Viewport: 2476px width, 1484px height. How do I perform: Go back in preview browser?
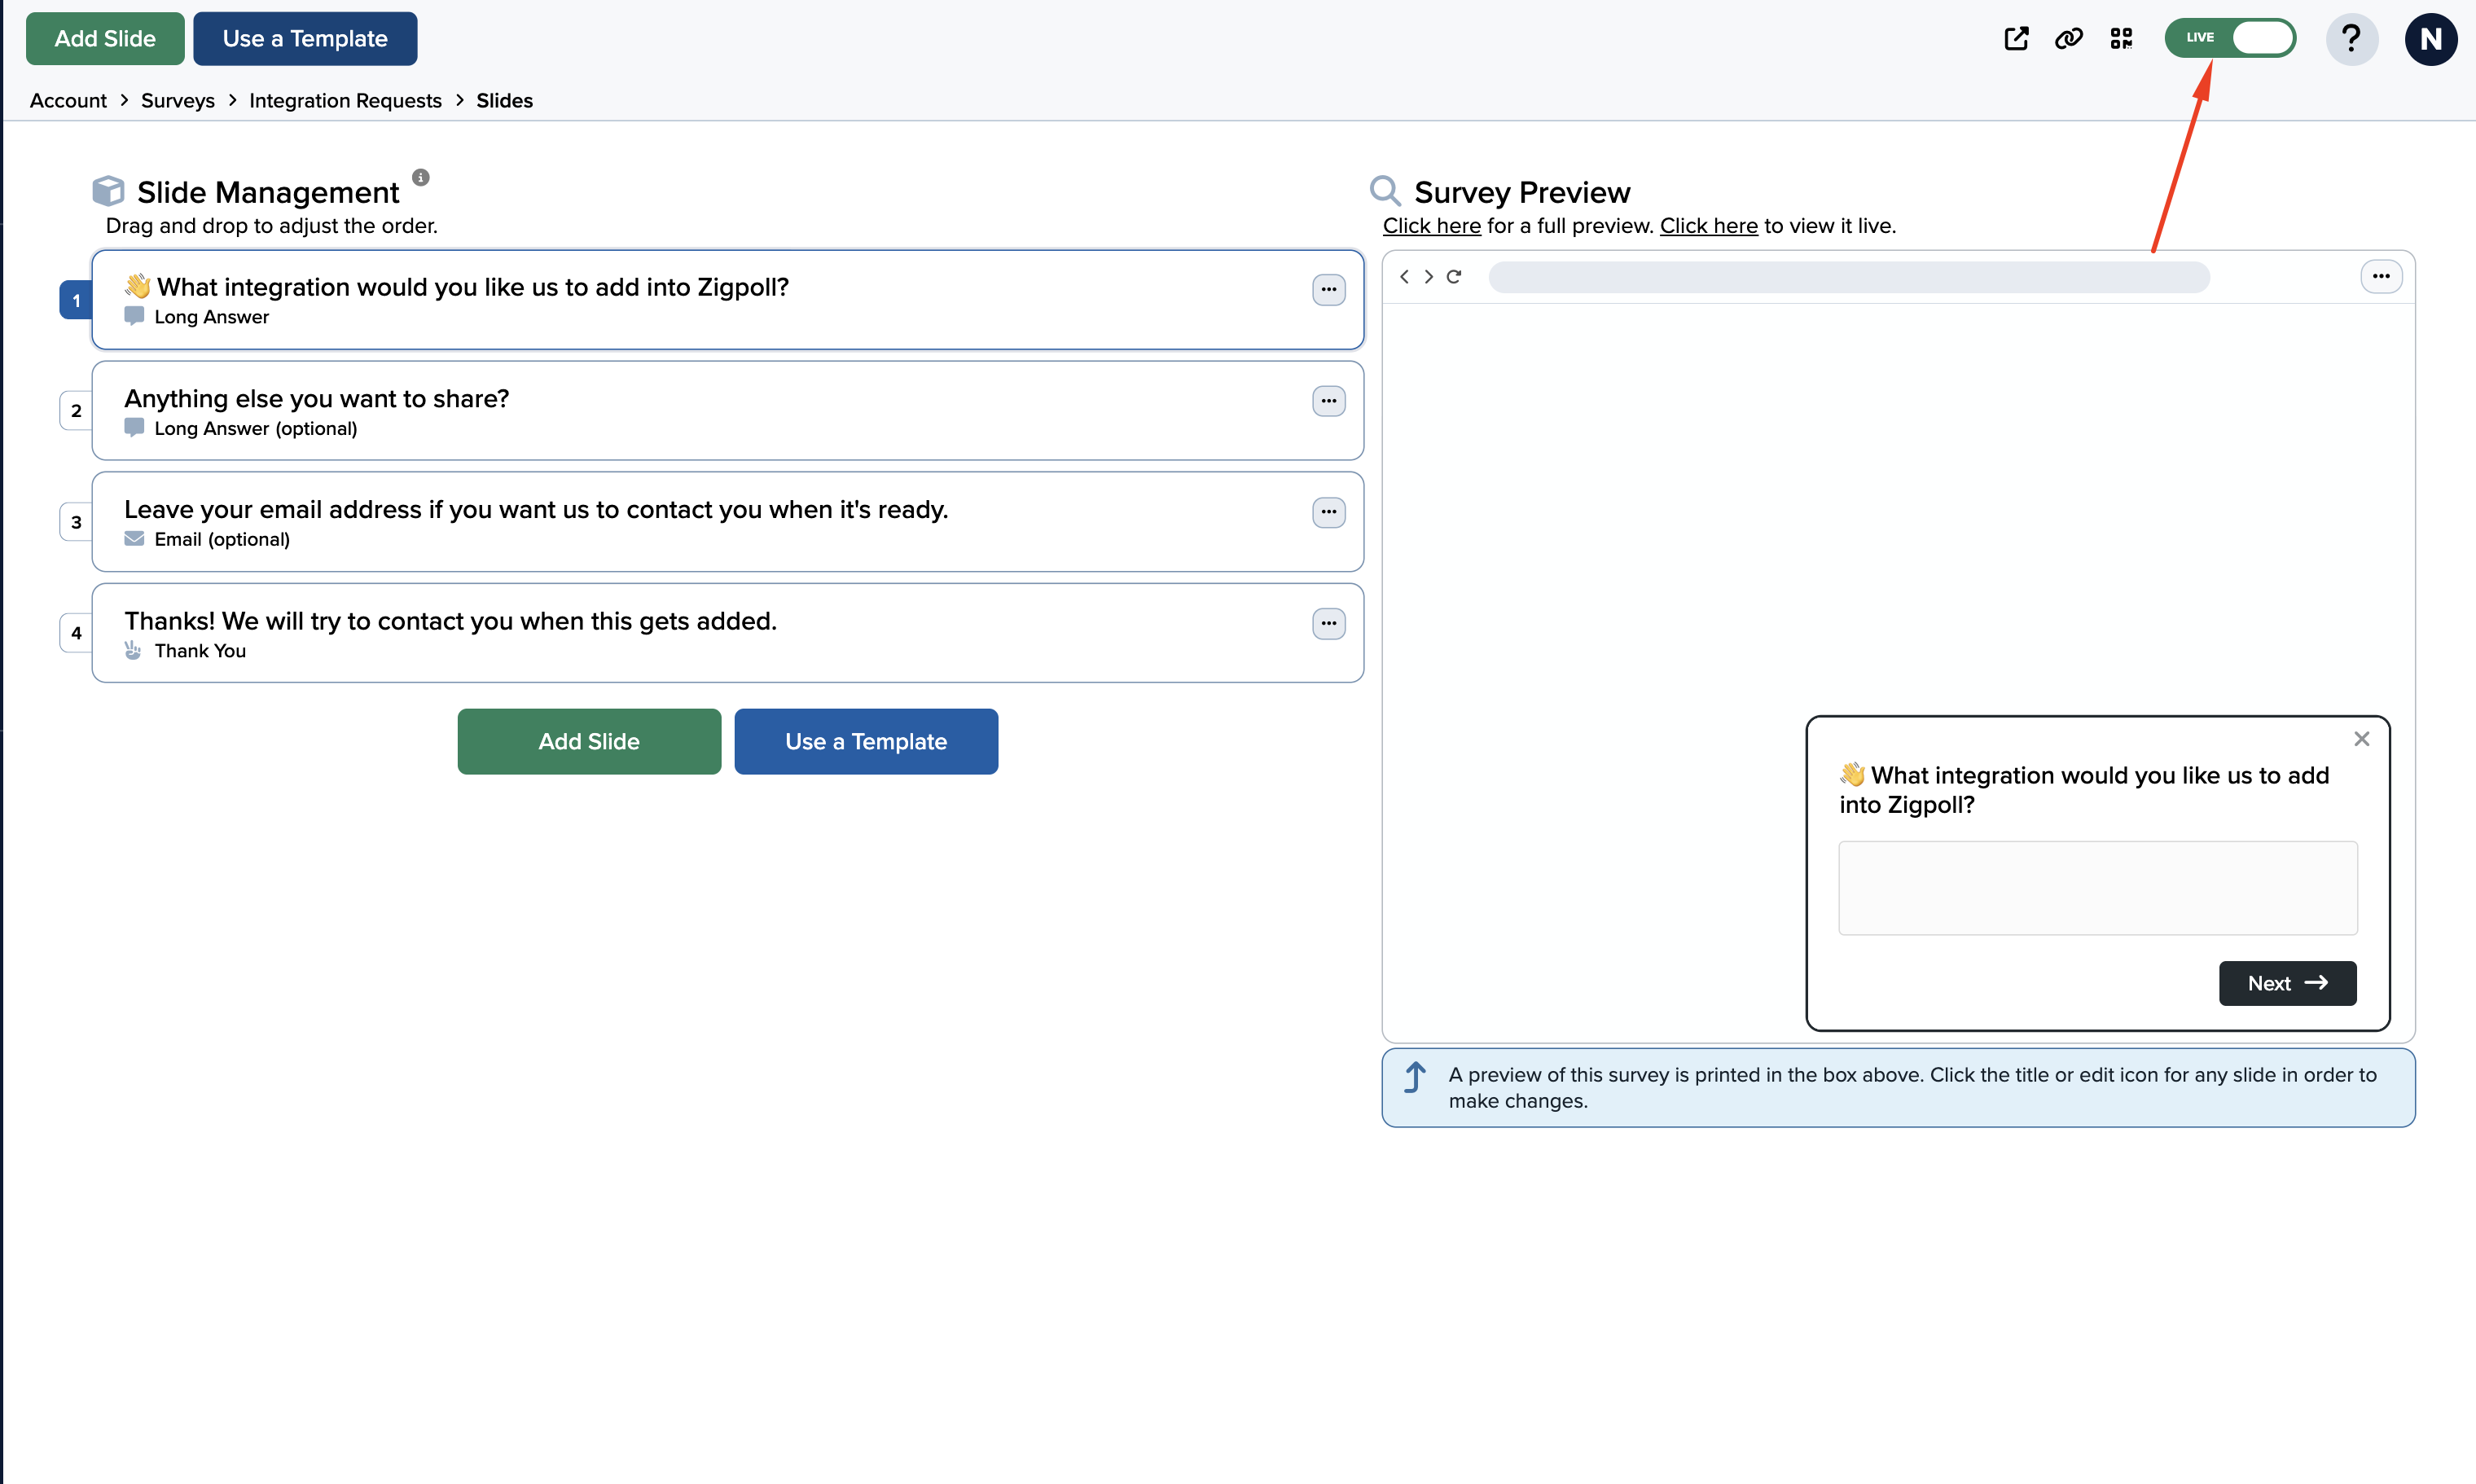click(1404, 277)
